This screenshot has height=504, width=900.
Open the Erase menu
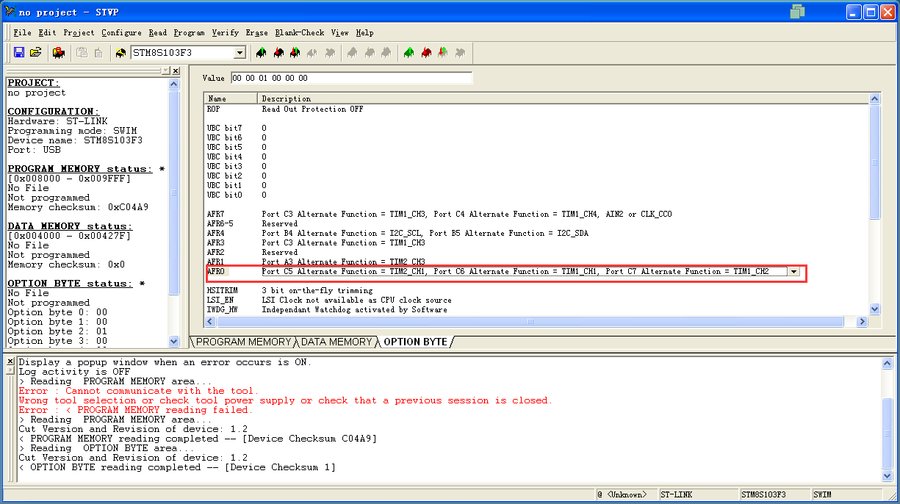click(x=256, y=33)
